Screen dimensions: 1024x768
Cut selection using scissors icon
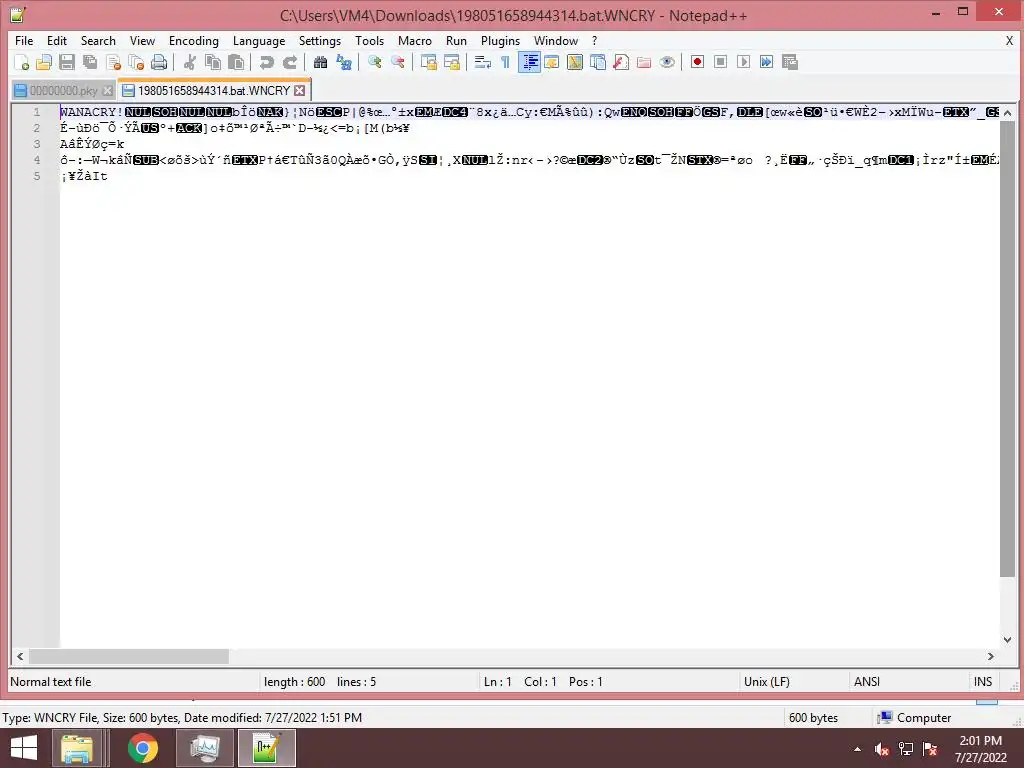tap(189, 62)
